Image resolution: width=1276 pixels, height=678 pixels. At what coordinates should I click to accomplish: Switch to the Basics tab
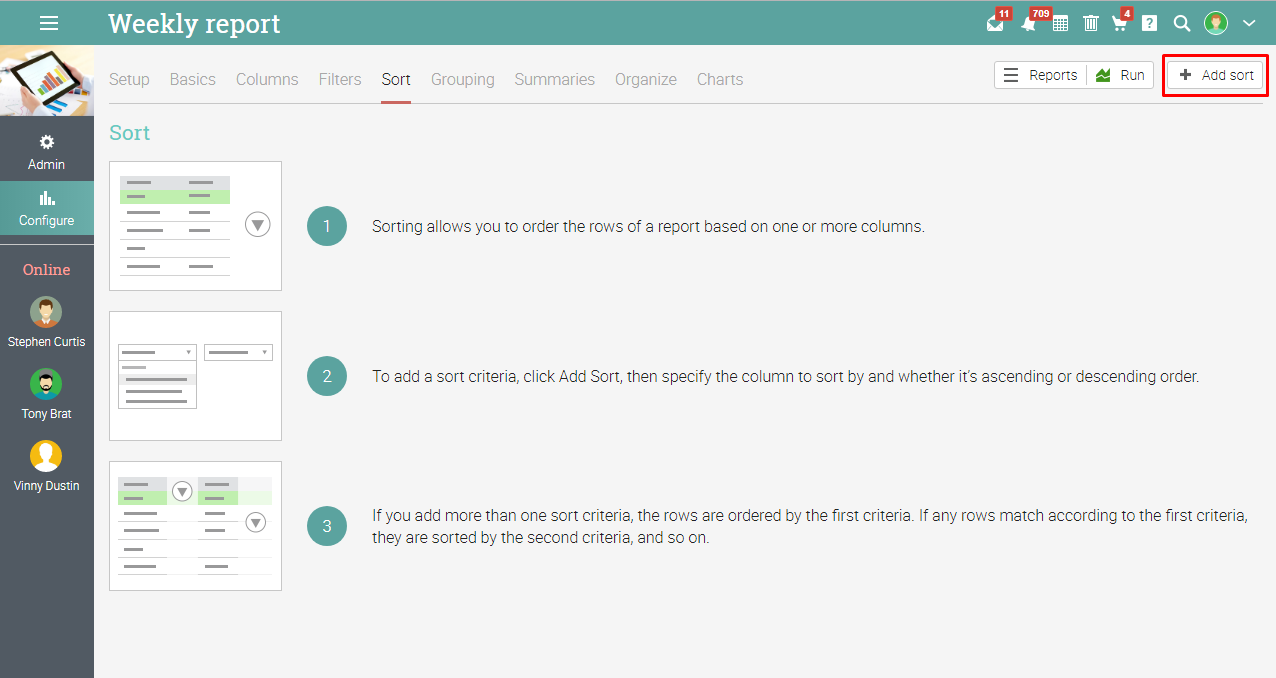pyautogui.click(x=193, y=79)
